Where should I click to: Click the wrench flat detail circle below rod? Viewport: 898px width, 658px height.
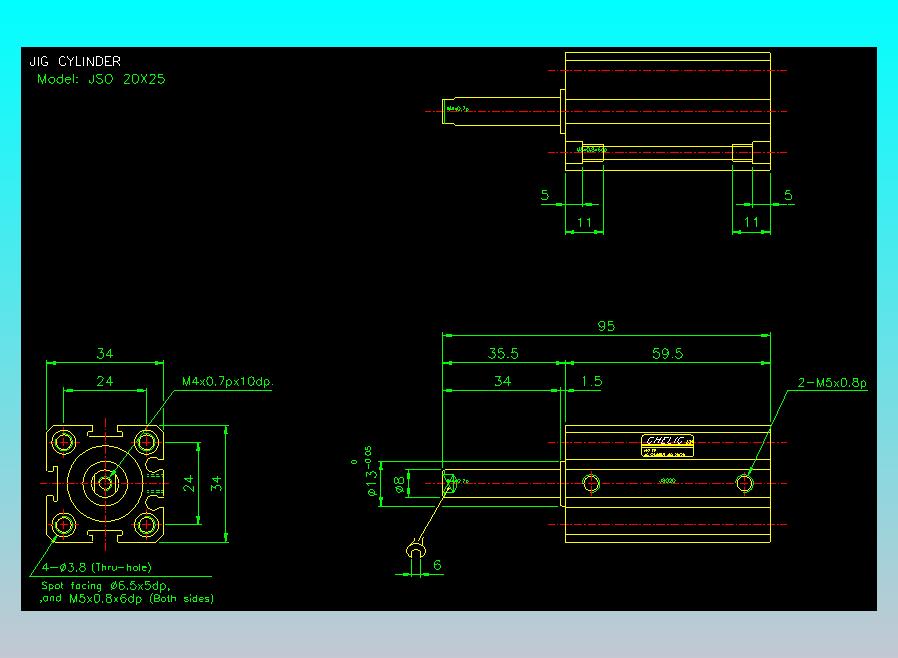pos(416,551)
